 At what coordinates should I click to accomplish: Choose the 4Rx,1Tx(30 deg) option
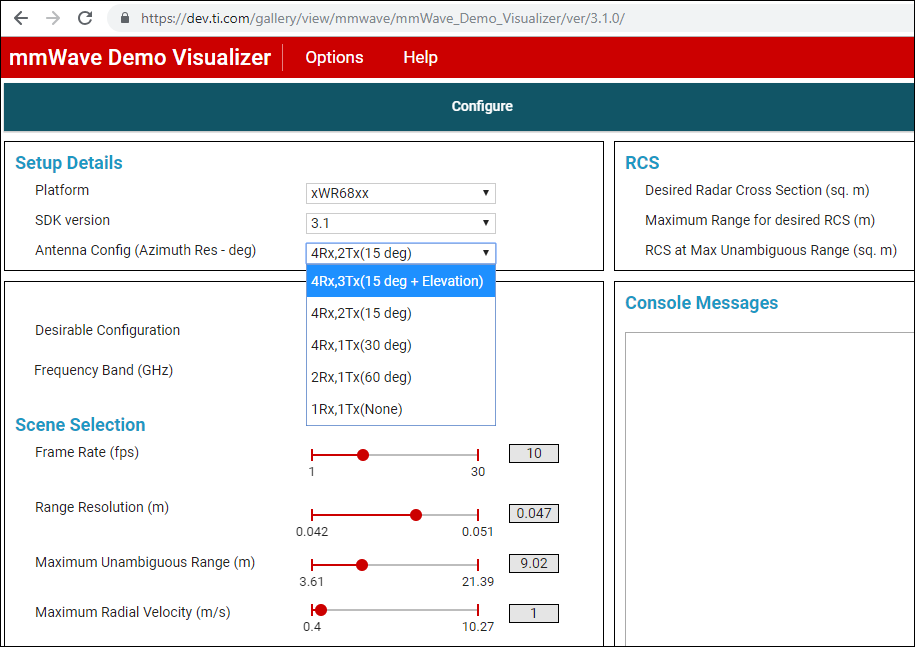(x=400, y=345)
